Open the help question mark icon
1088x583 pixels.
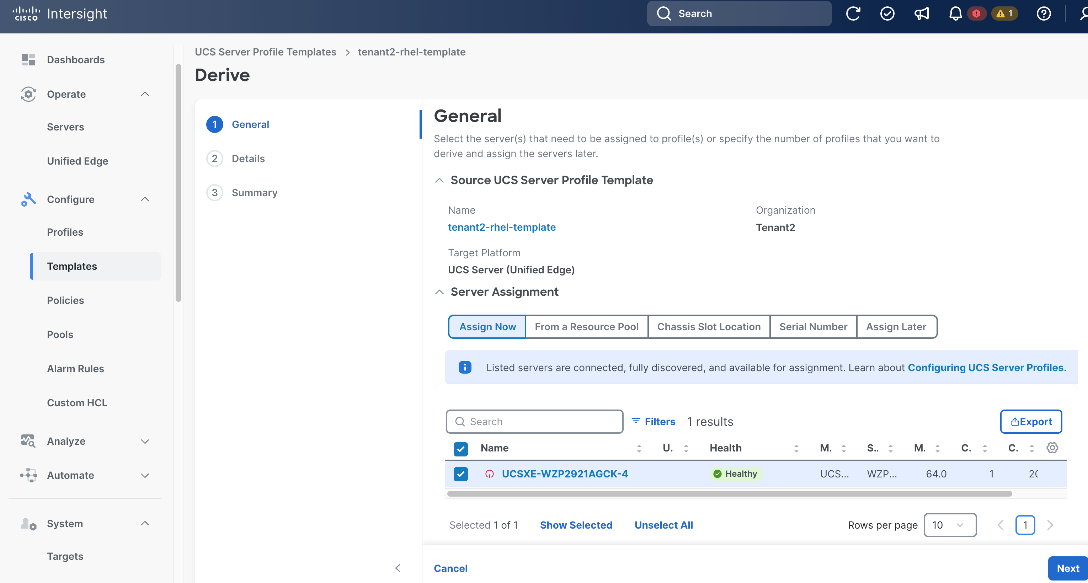tap(1044, 14)
